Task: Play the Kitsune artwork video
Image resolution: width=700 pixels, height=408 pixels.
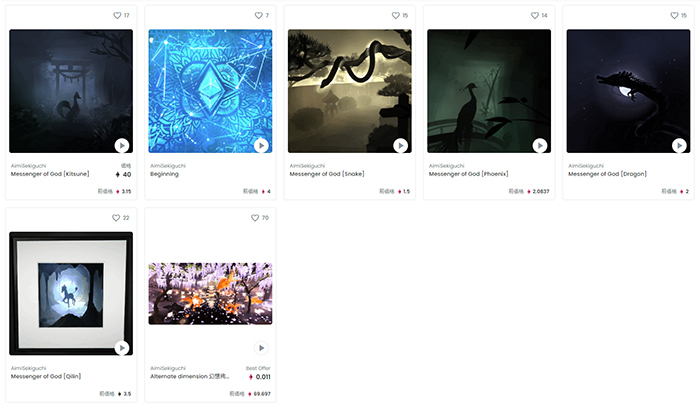Action: (x=122, y=146)
